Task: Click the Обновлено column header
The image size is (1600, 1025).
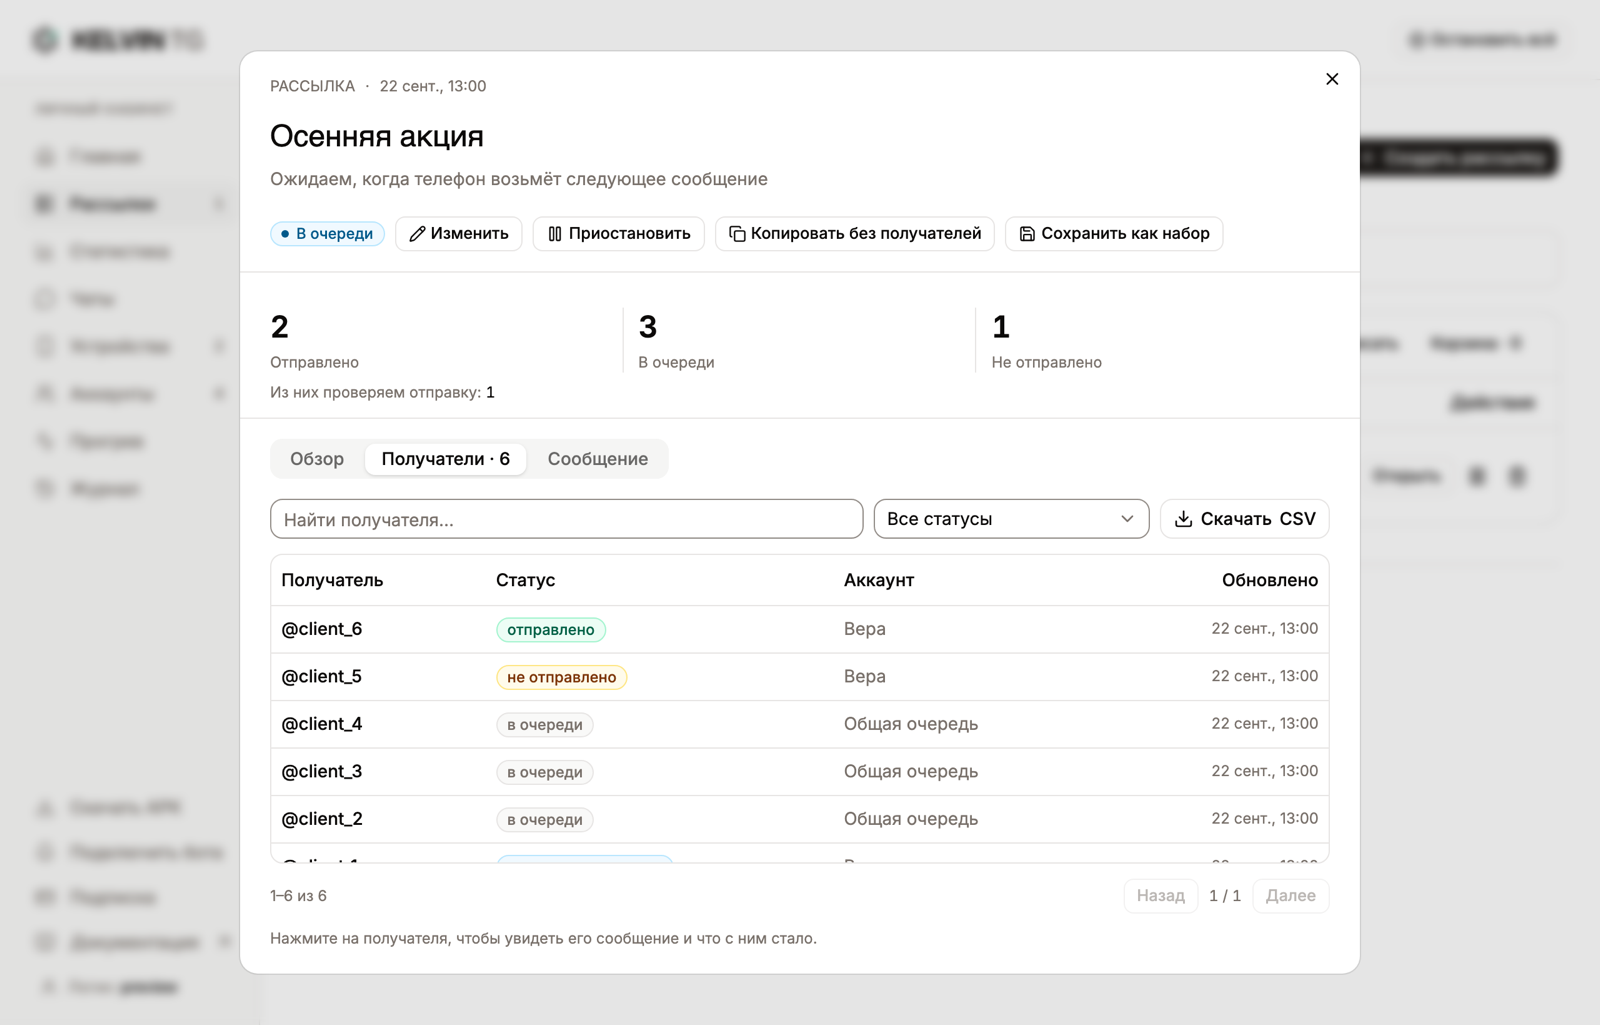Action: coord(1270,580)
